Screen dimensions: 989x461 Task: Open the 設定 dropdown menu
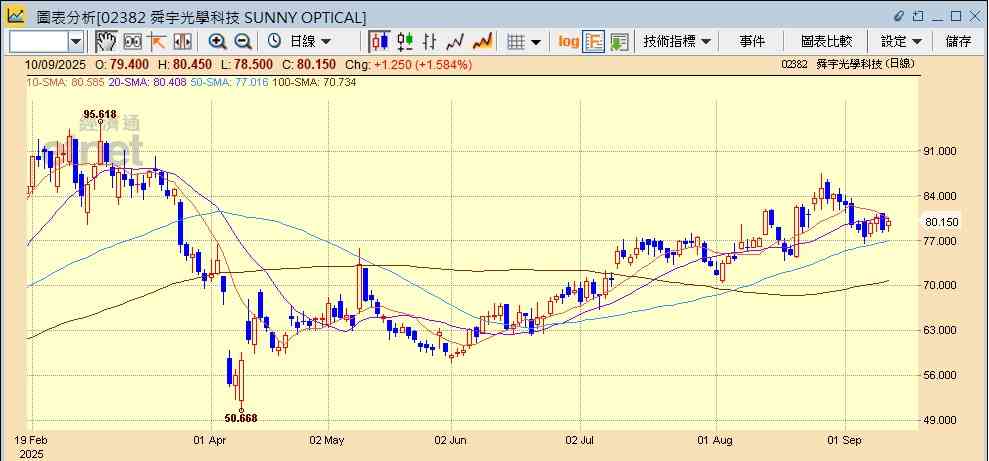click(902, 42)
